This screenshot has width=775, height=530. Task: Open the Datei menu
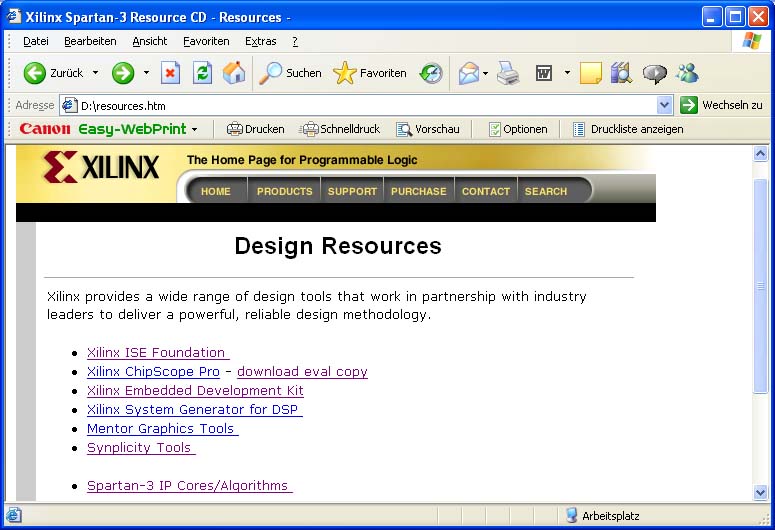click(36, 42)
